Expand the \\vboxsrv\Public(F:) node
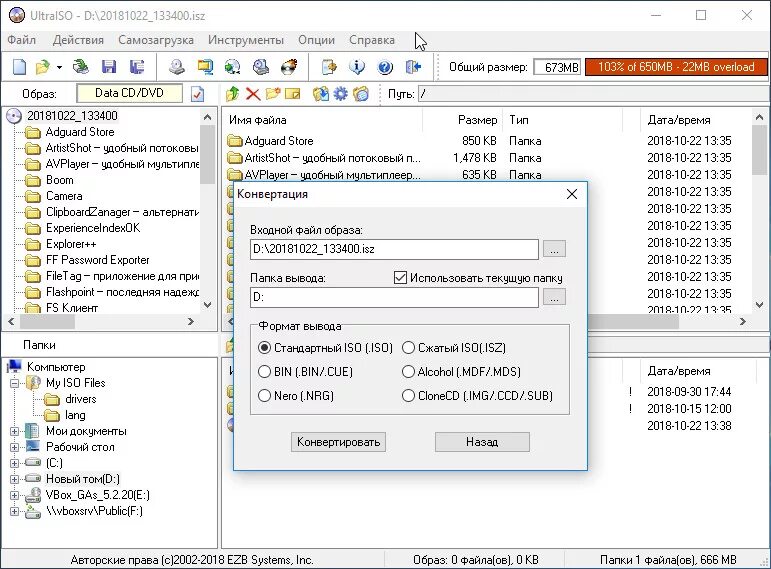 point(14,511)
